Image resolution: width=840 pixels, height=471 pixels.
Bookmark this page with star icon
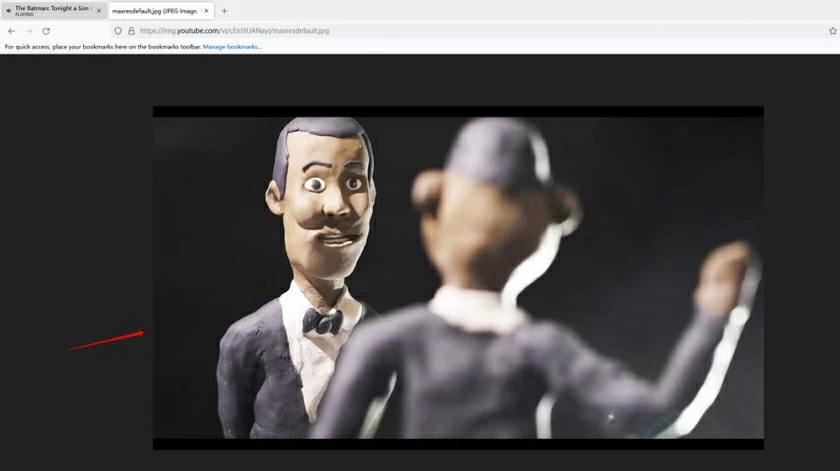coord(832,31)
